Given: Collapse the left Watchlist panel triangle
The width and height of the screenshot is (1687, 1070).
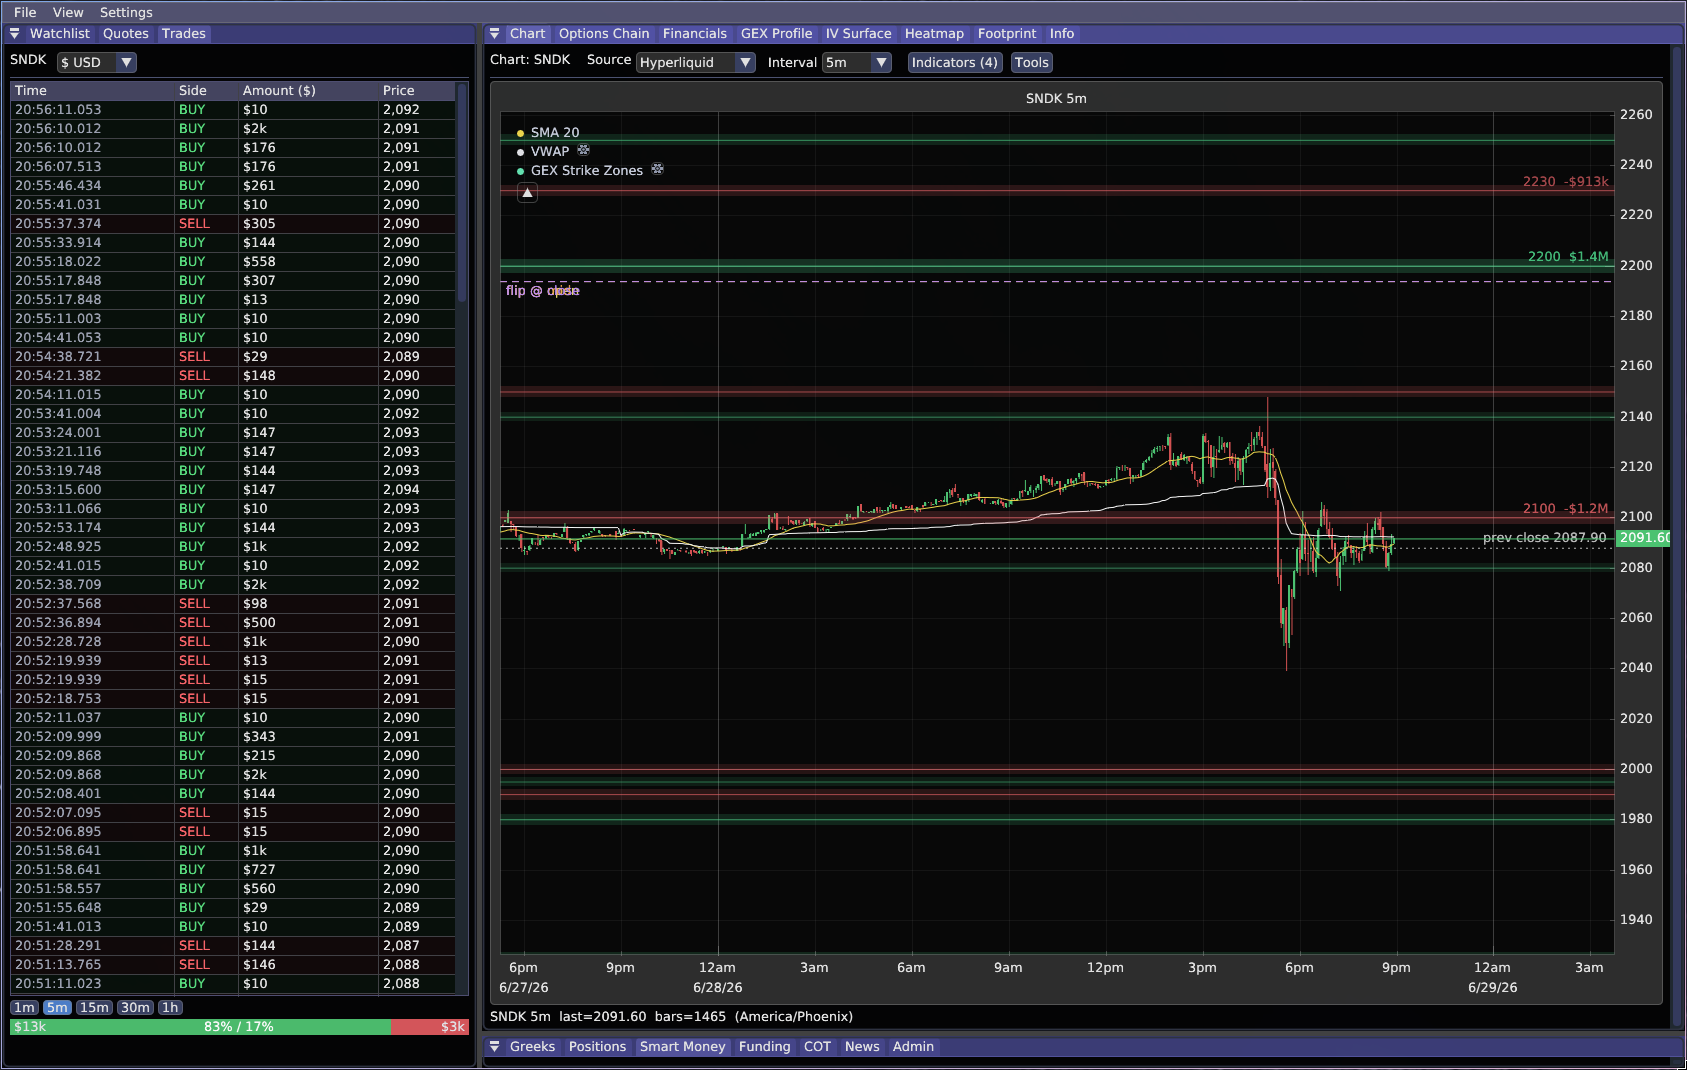Looking at the screenshot, I should pos(15,33).
